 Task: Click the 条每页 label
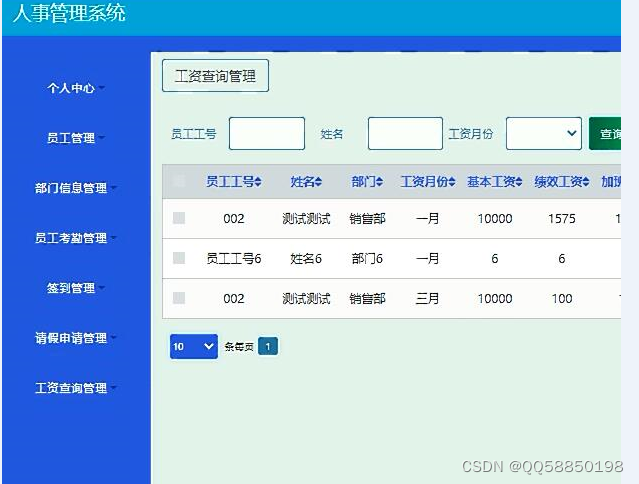click(239, 347)
